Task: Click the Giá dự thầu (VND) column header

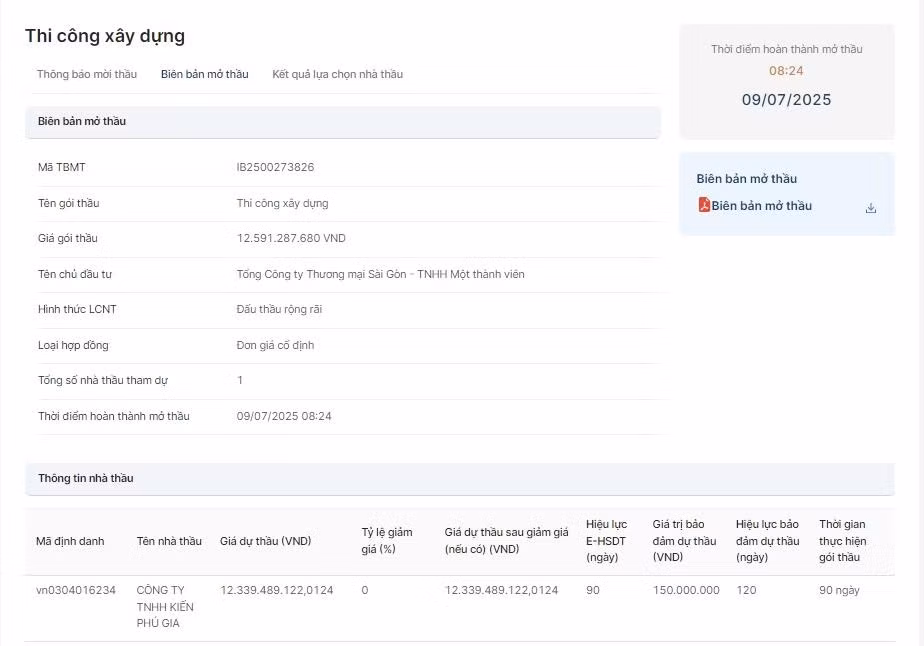Action: click(x=265, y=541)
